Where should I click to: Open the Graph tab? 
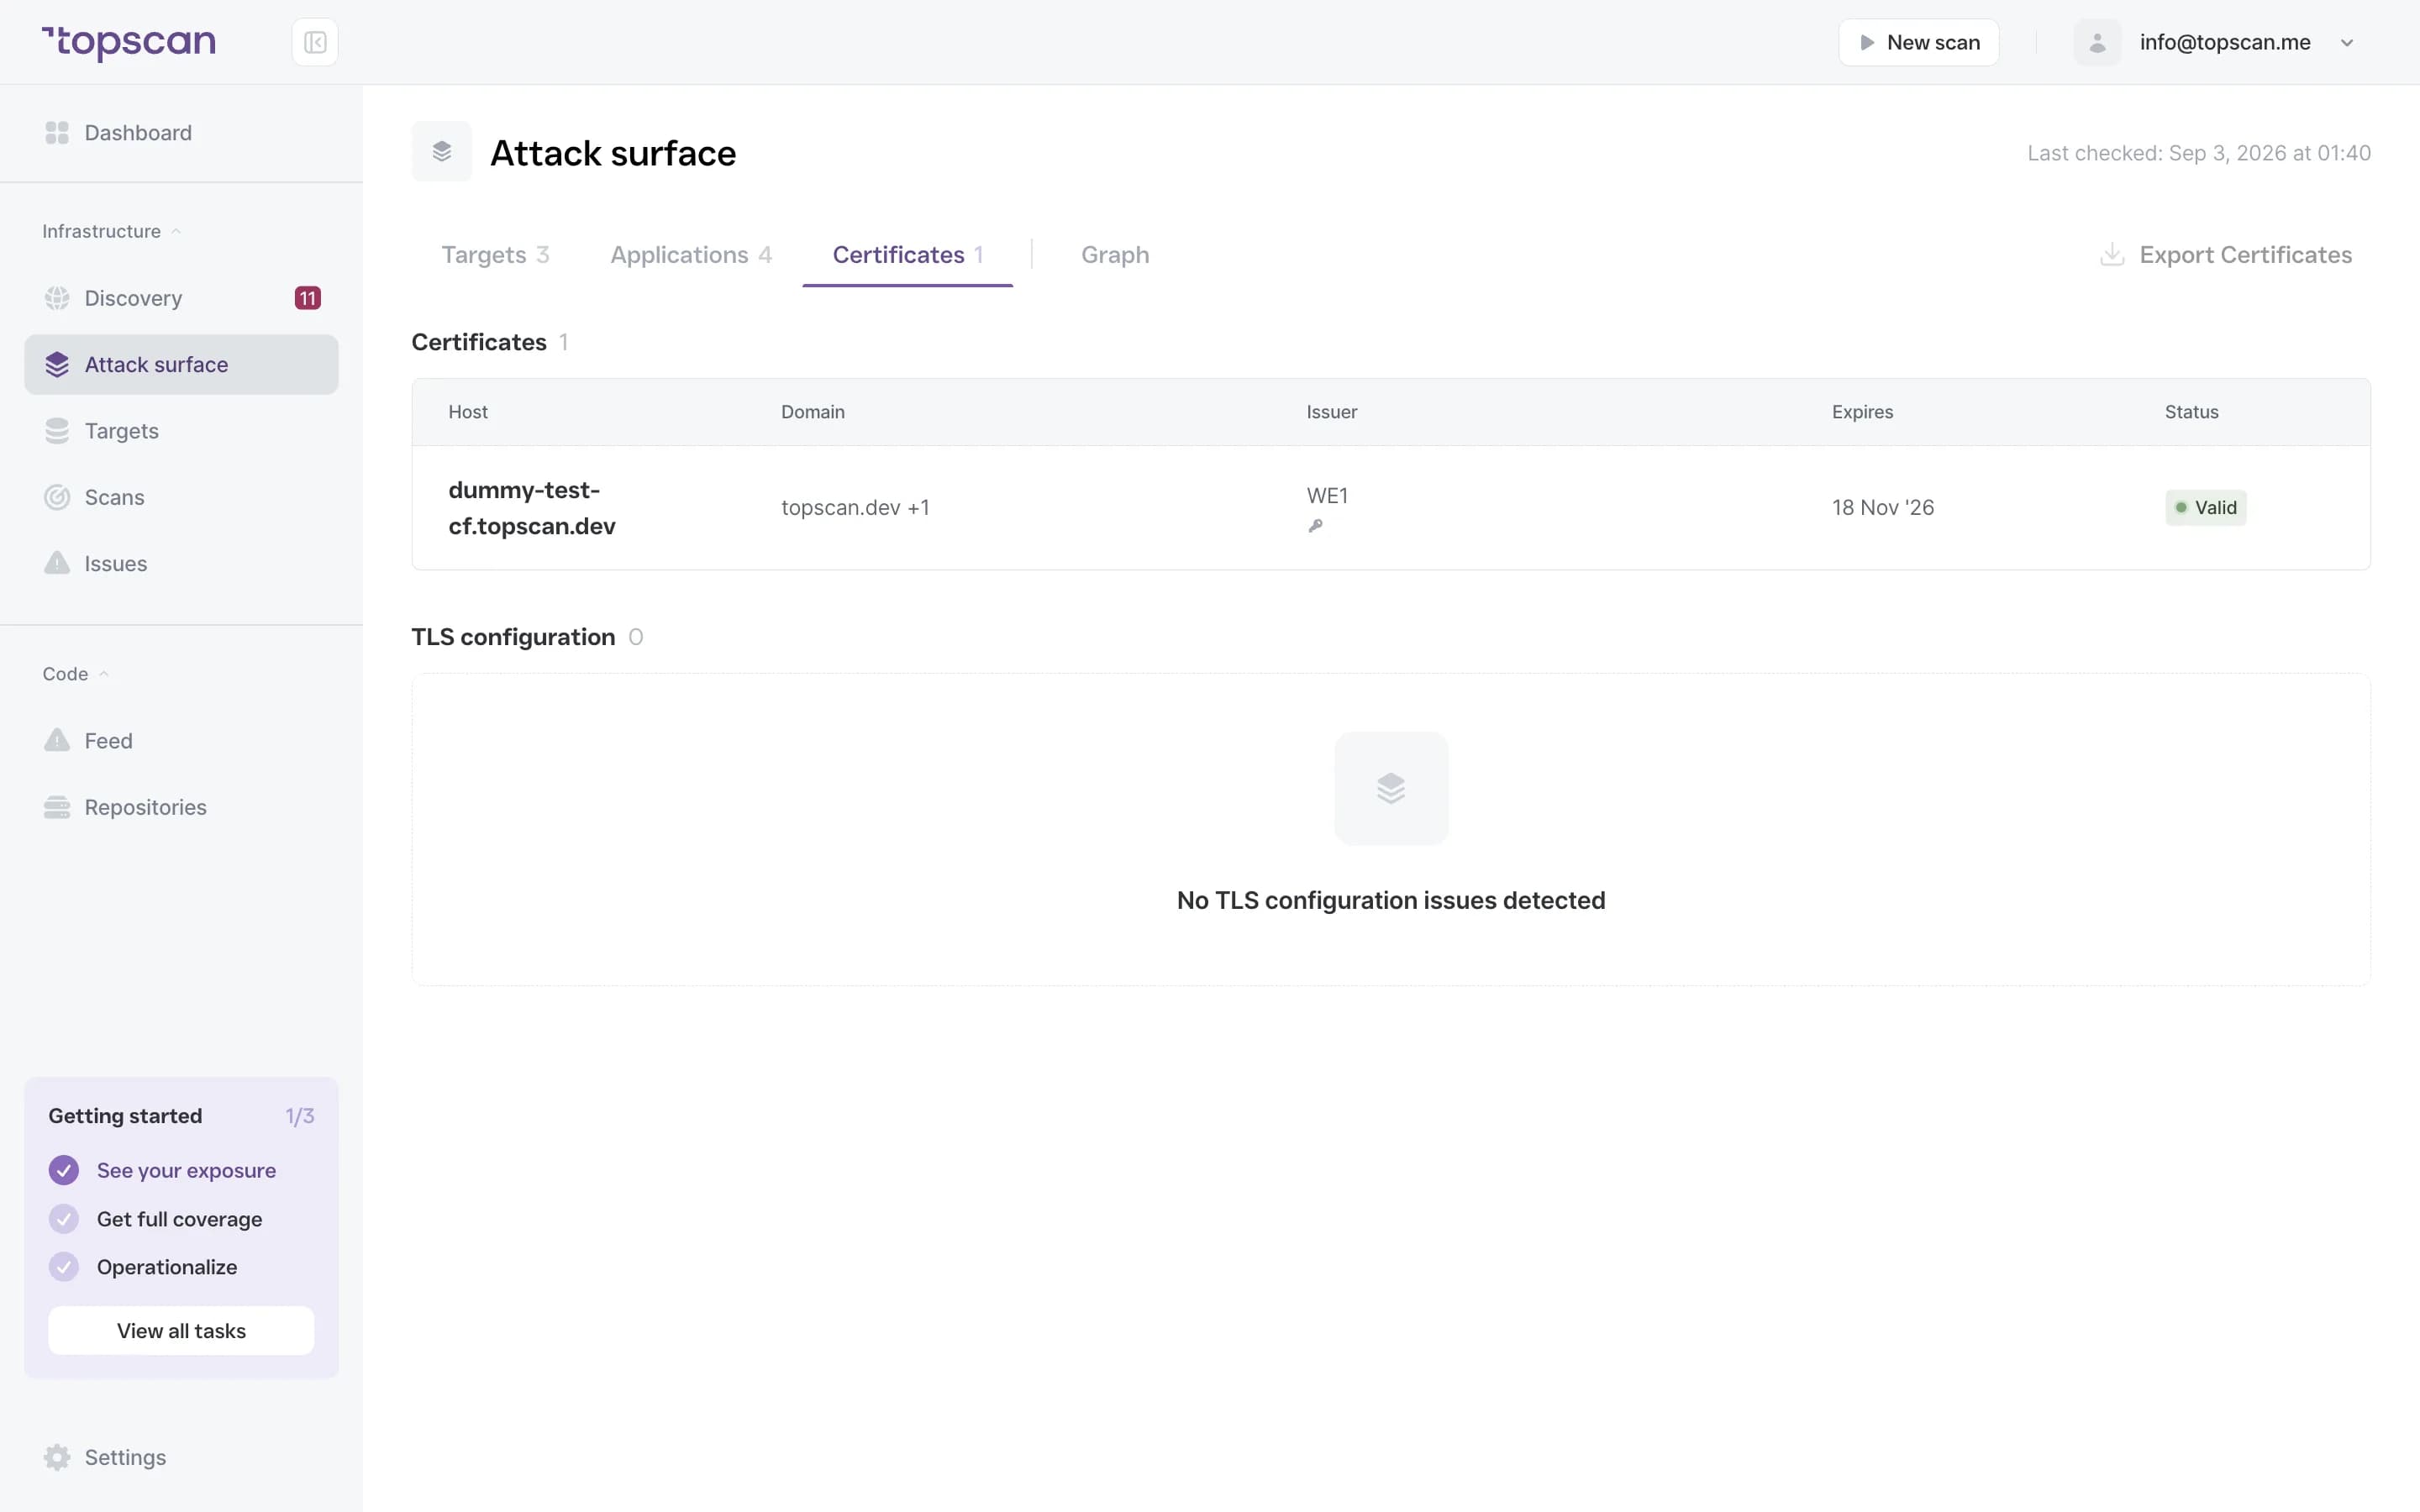(x=1115, y=255)
